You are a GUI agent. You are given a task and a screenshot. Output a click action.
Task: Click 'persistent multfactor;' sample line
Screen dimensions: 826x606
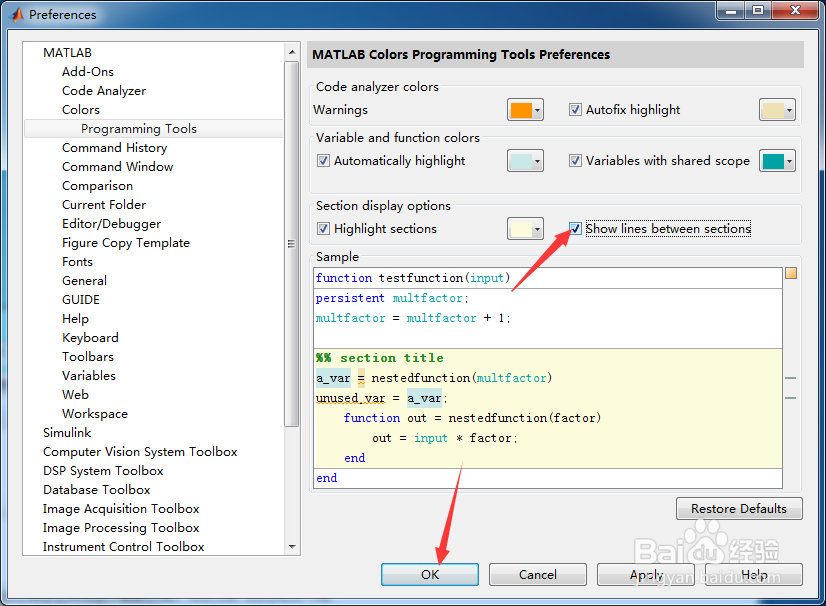(x=392, y=298)
